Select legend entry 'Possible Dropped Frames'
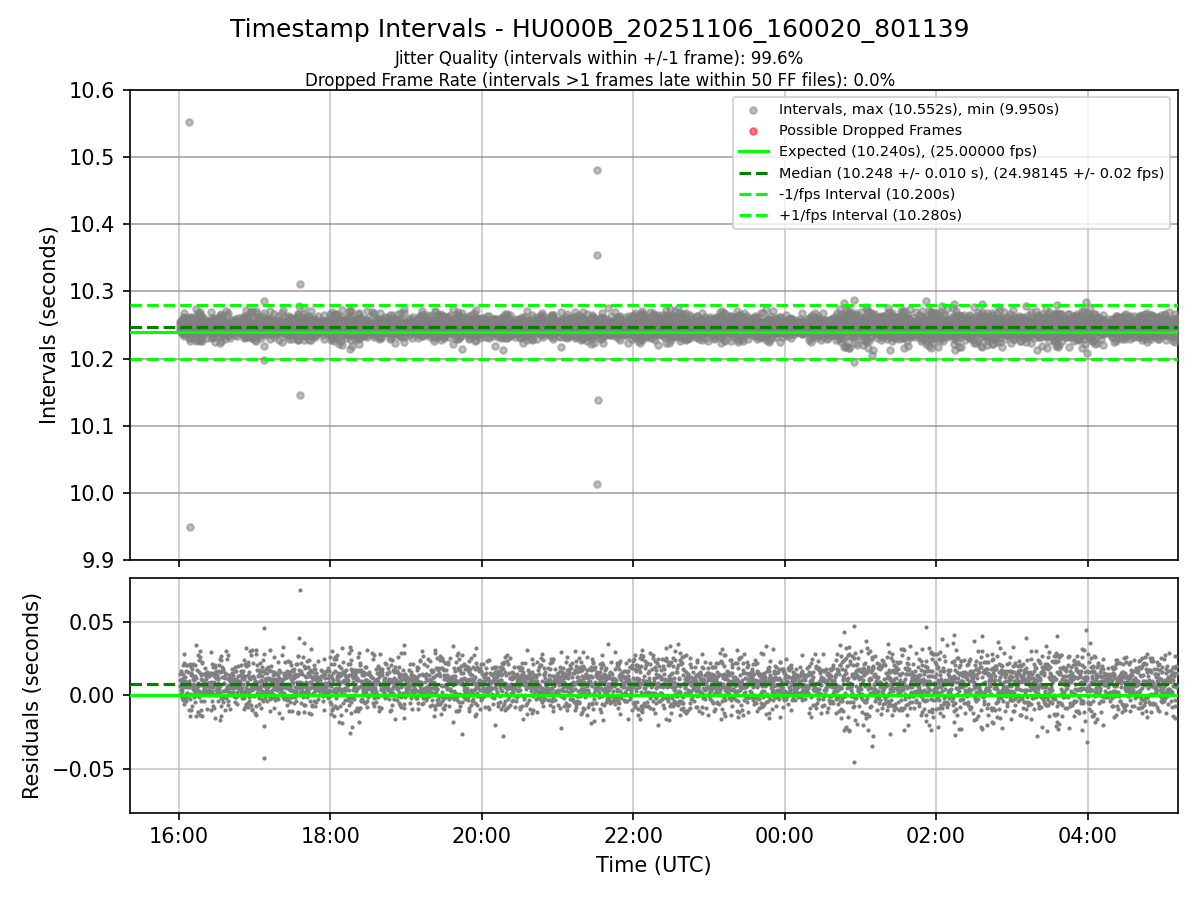Screen dimensions: 1200x900 click(870, 130)
